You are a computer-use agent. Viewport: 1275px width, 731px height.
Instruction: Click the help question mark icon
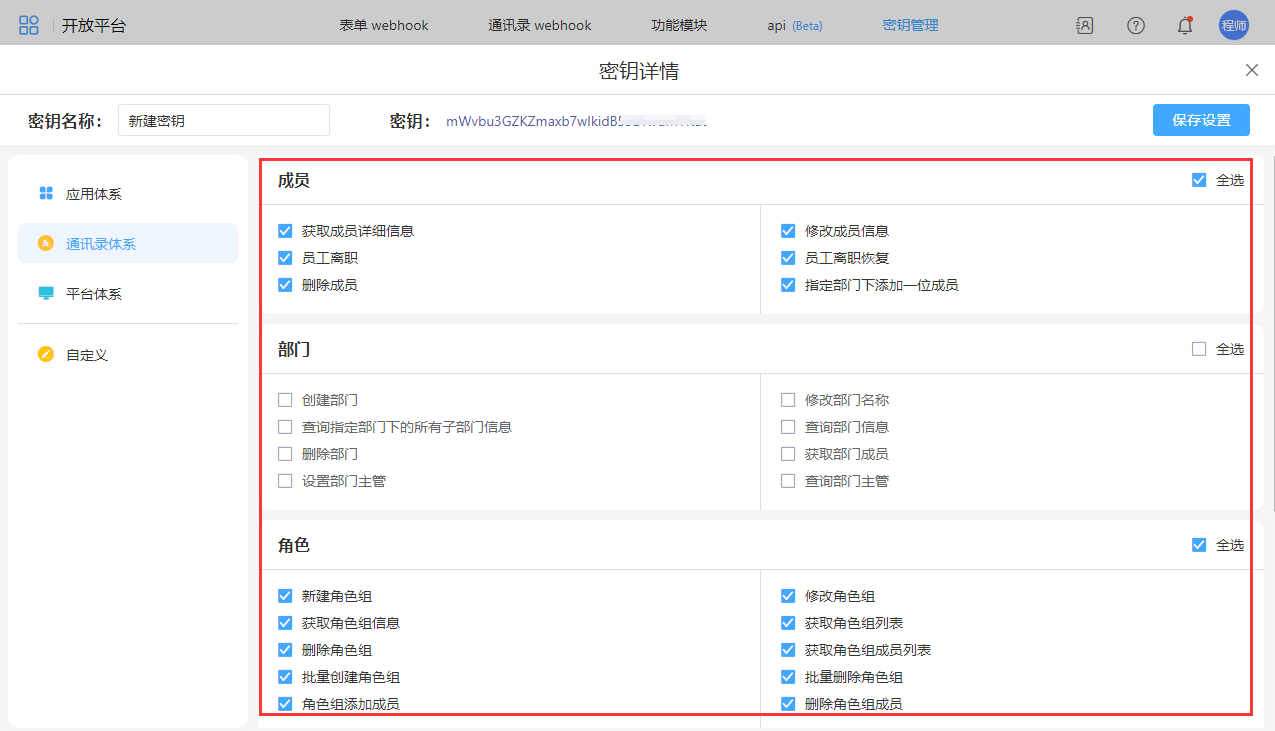1136,26
